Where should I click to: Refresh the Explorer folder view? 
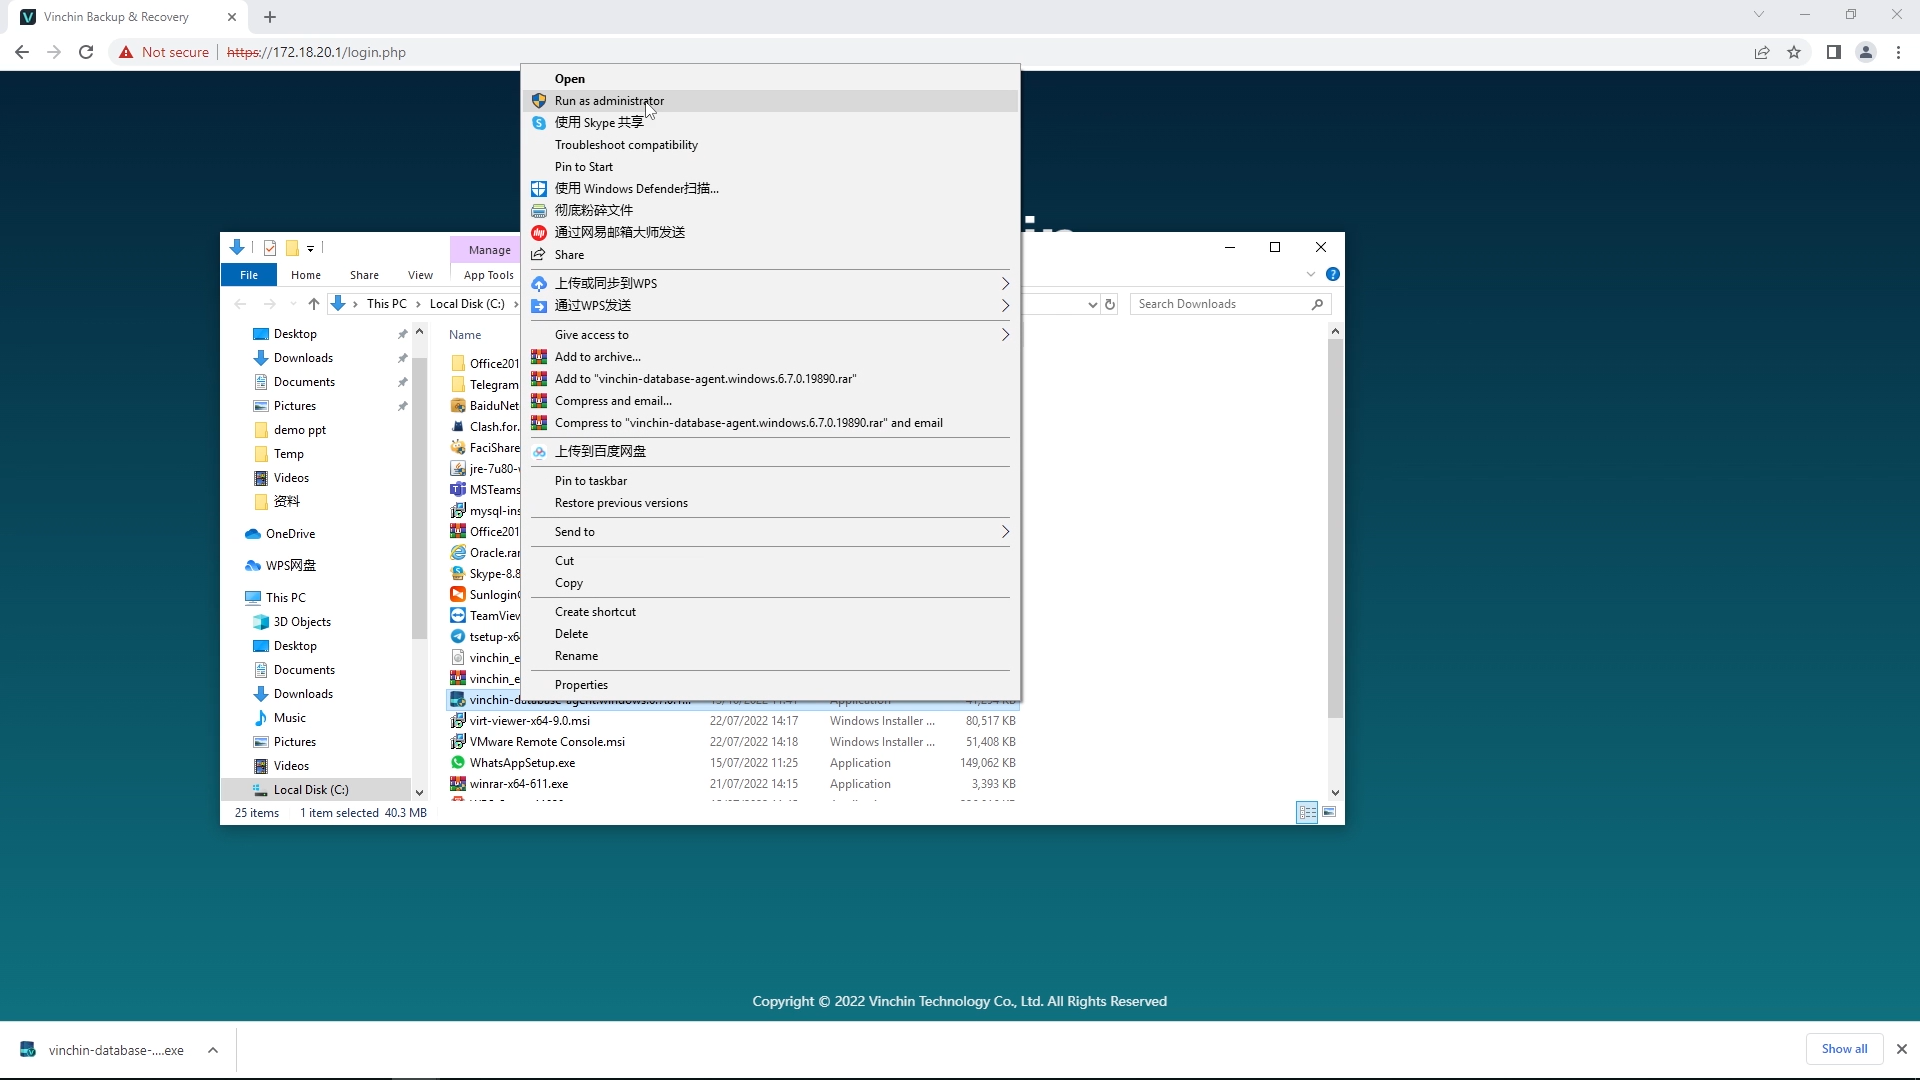[x=1110, y=304]
